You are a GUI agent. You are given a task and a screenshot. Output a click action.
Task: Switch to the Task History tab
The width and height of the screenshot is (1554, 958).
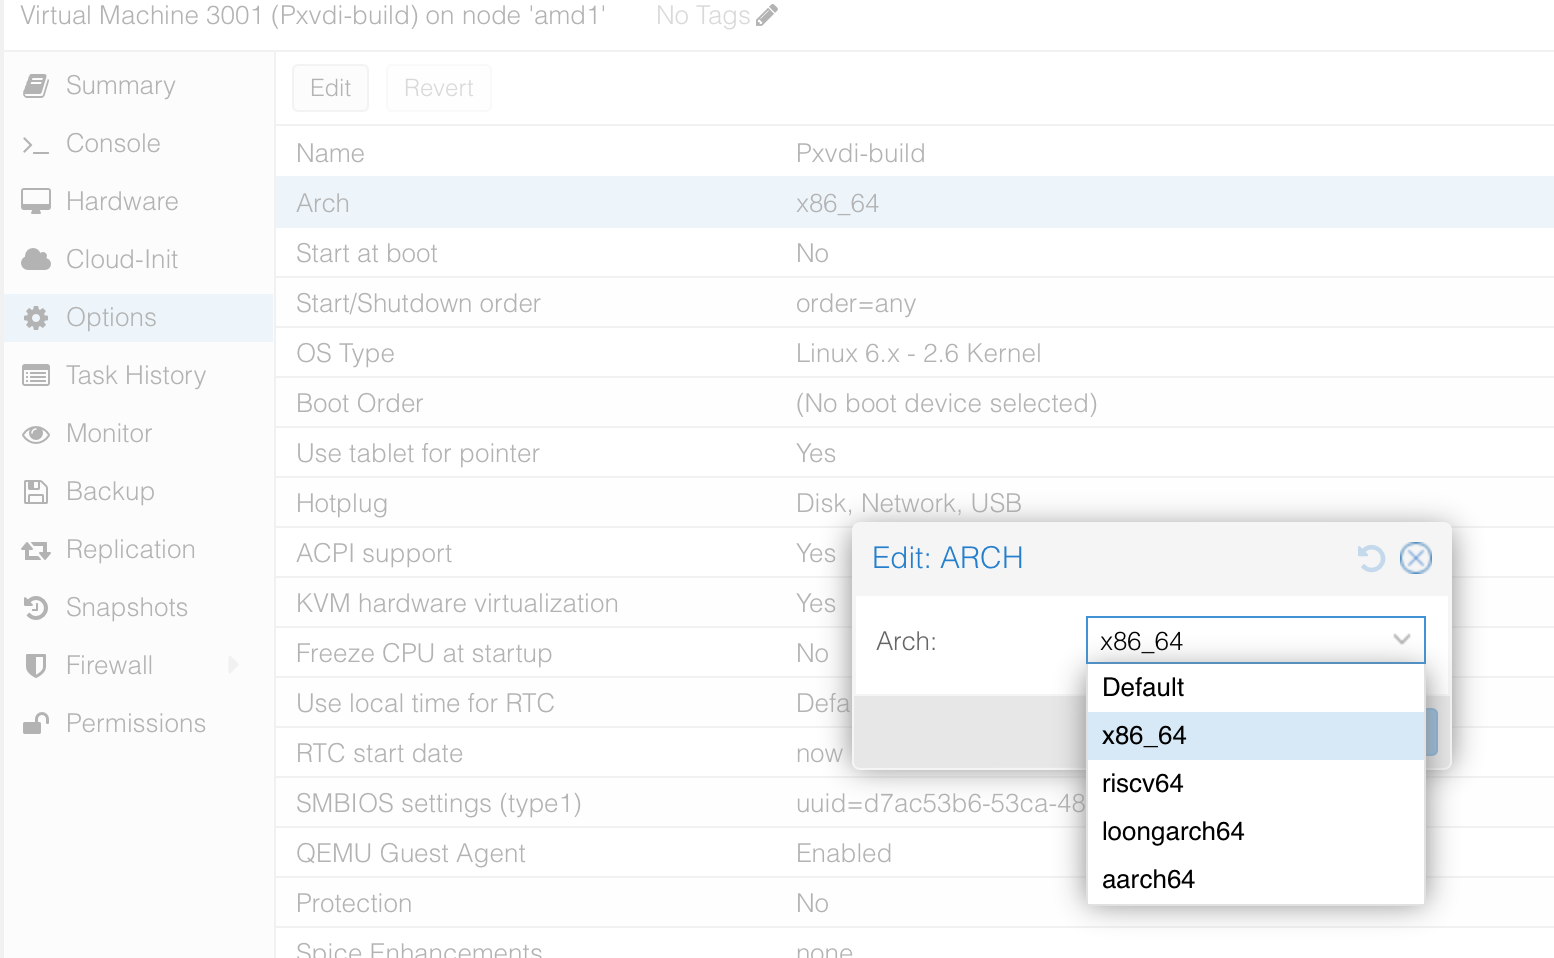tap(138, 376)
